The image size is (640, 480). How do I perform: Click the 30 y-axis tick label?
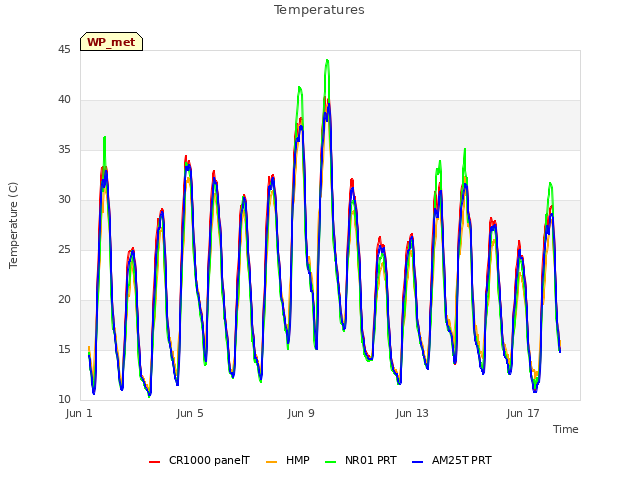(64, 200)
